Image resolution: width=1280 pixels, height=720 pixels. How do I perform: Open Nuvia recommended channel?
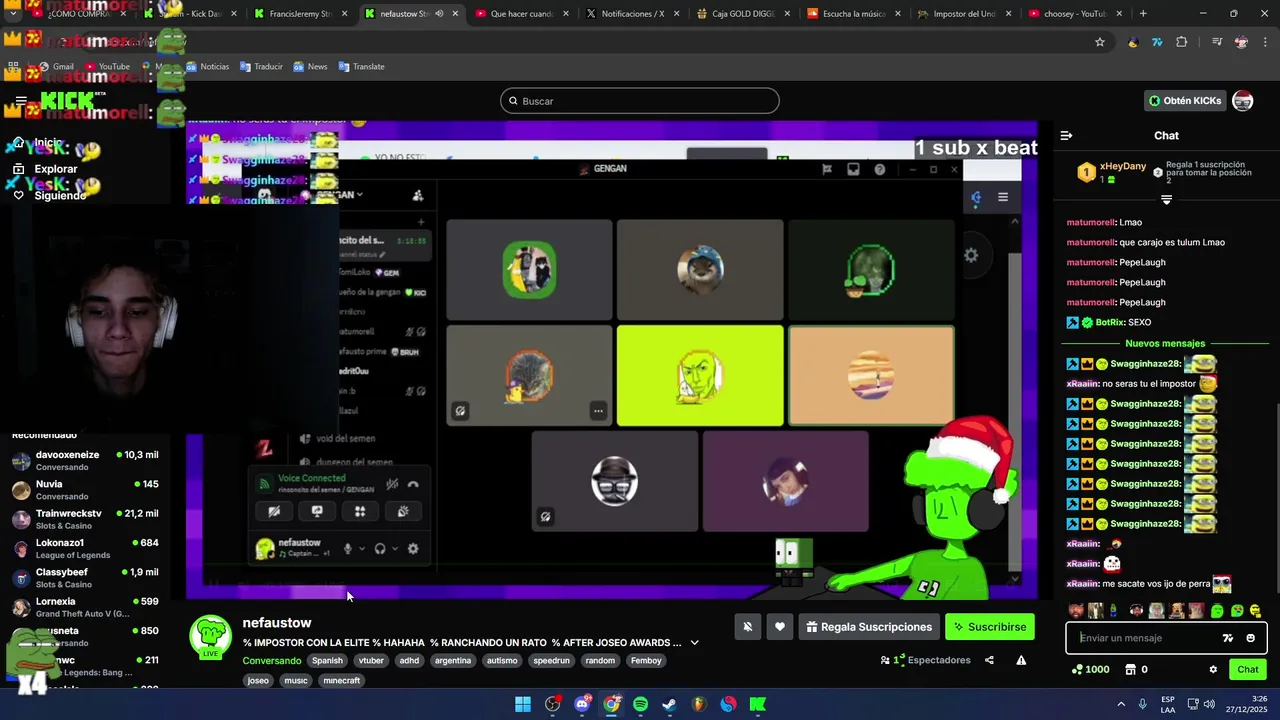(85, 490)
